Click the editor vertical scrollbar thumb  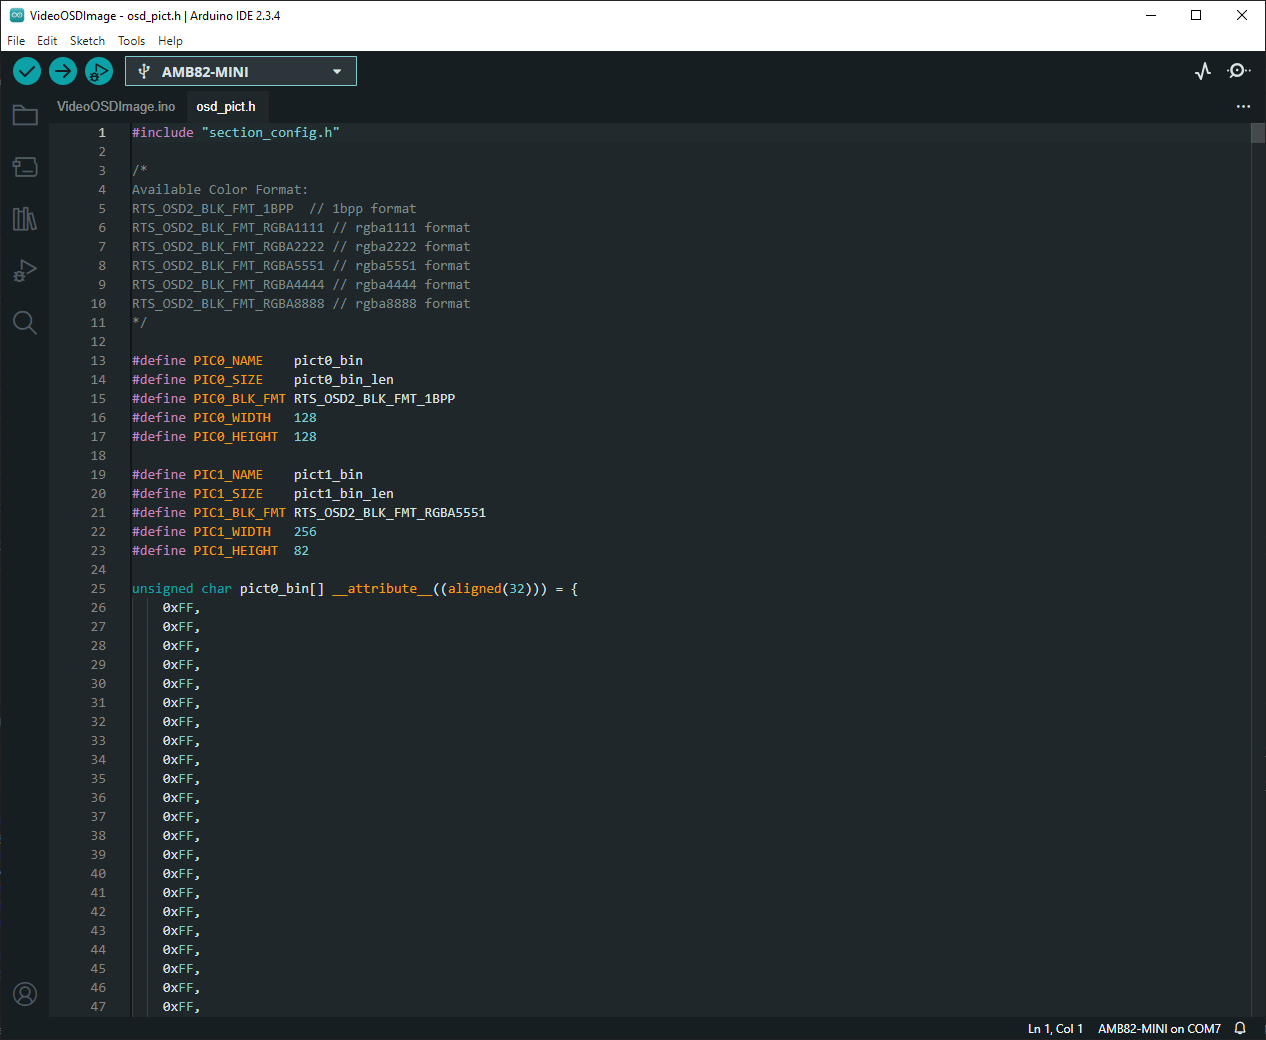point(1258,134)
